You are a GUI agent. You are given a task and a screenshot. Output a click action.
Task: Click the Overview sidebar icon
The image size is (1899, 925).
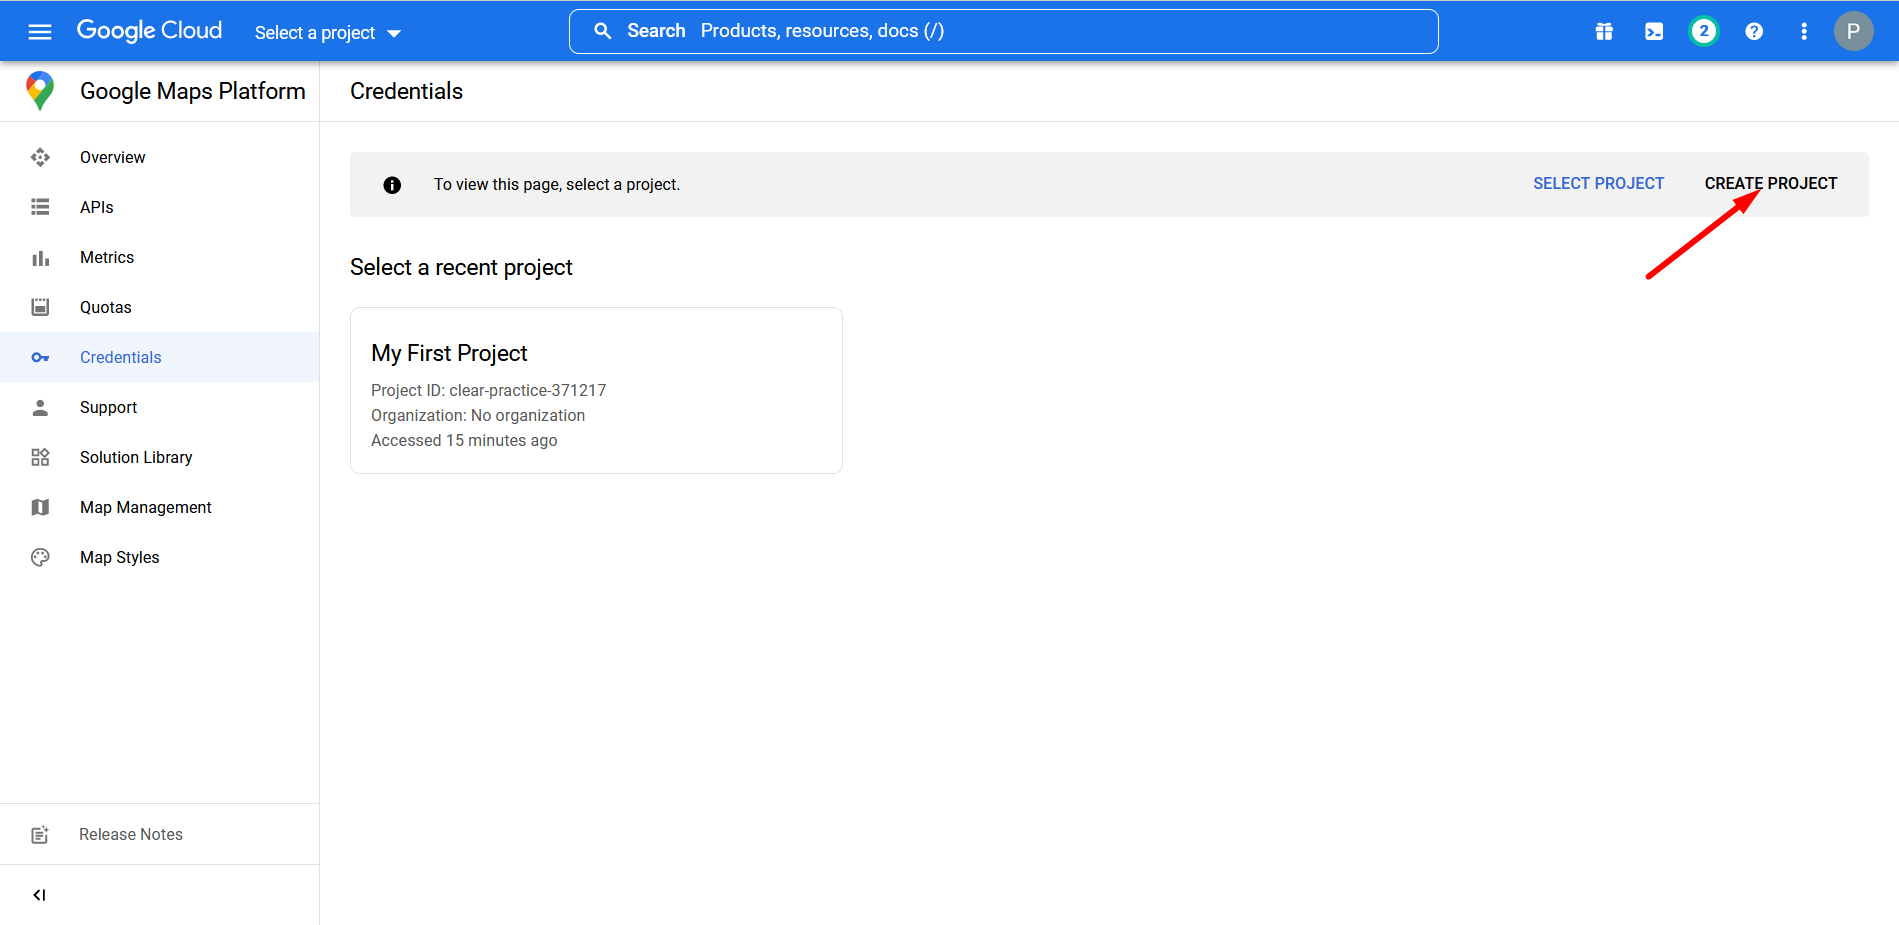click(x=40, y=157)
